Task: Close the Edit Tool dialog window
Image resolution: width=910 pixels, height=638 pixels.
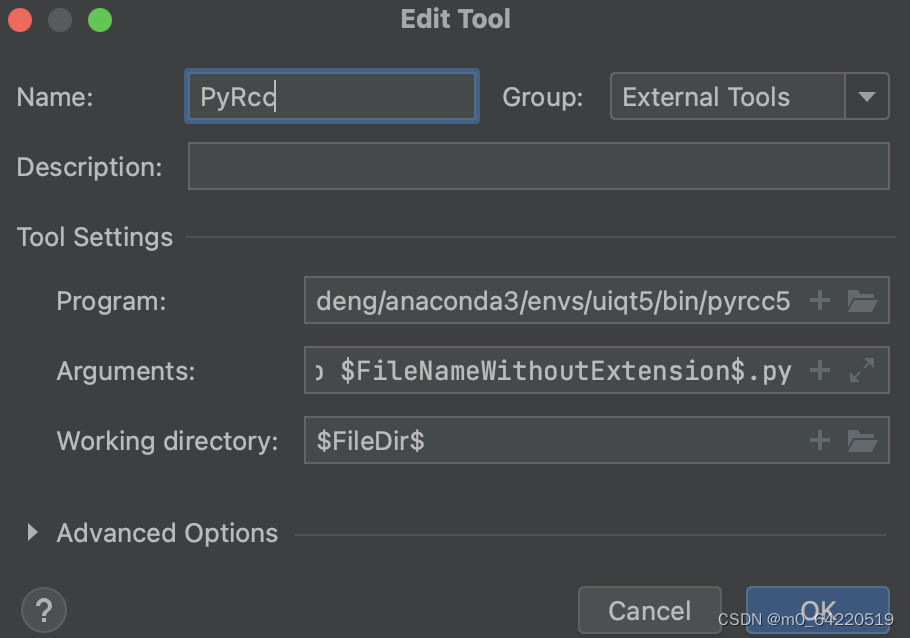Action: pyautogui.click(x=20, y=20)
